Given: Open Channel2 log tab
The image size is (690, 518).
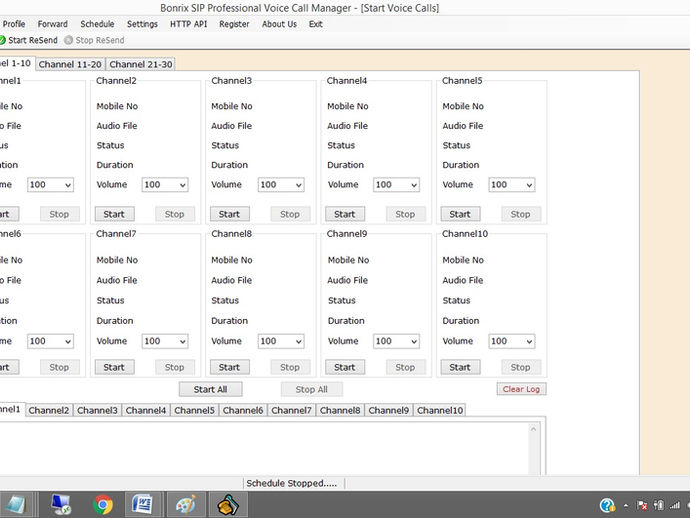Looking at the screenshot, I should tap(49, 410).
